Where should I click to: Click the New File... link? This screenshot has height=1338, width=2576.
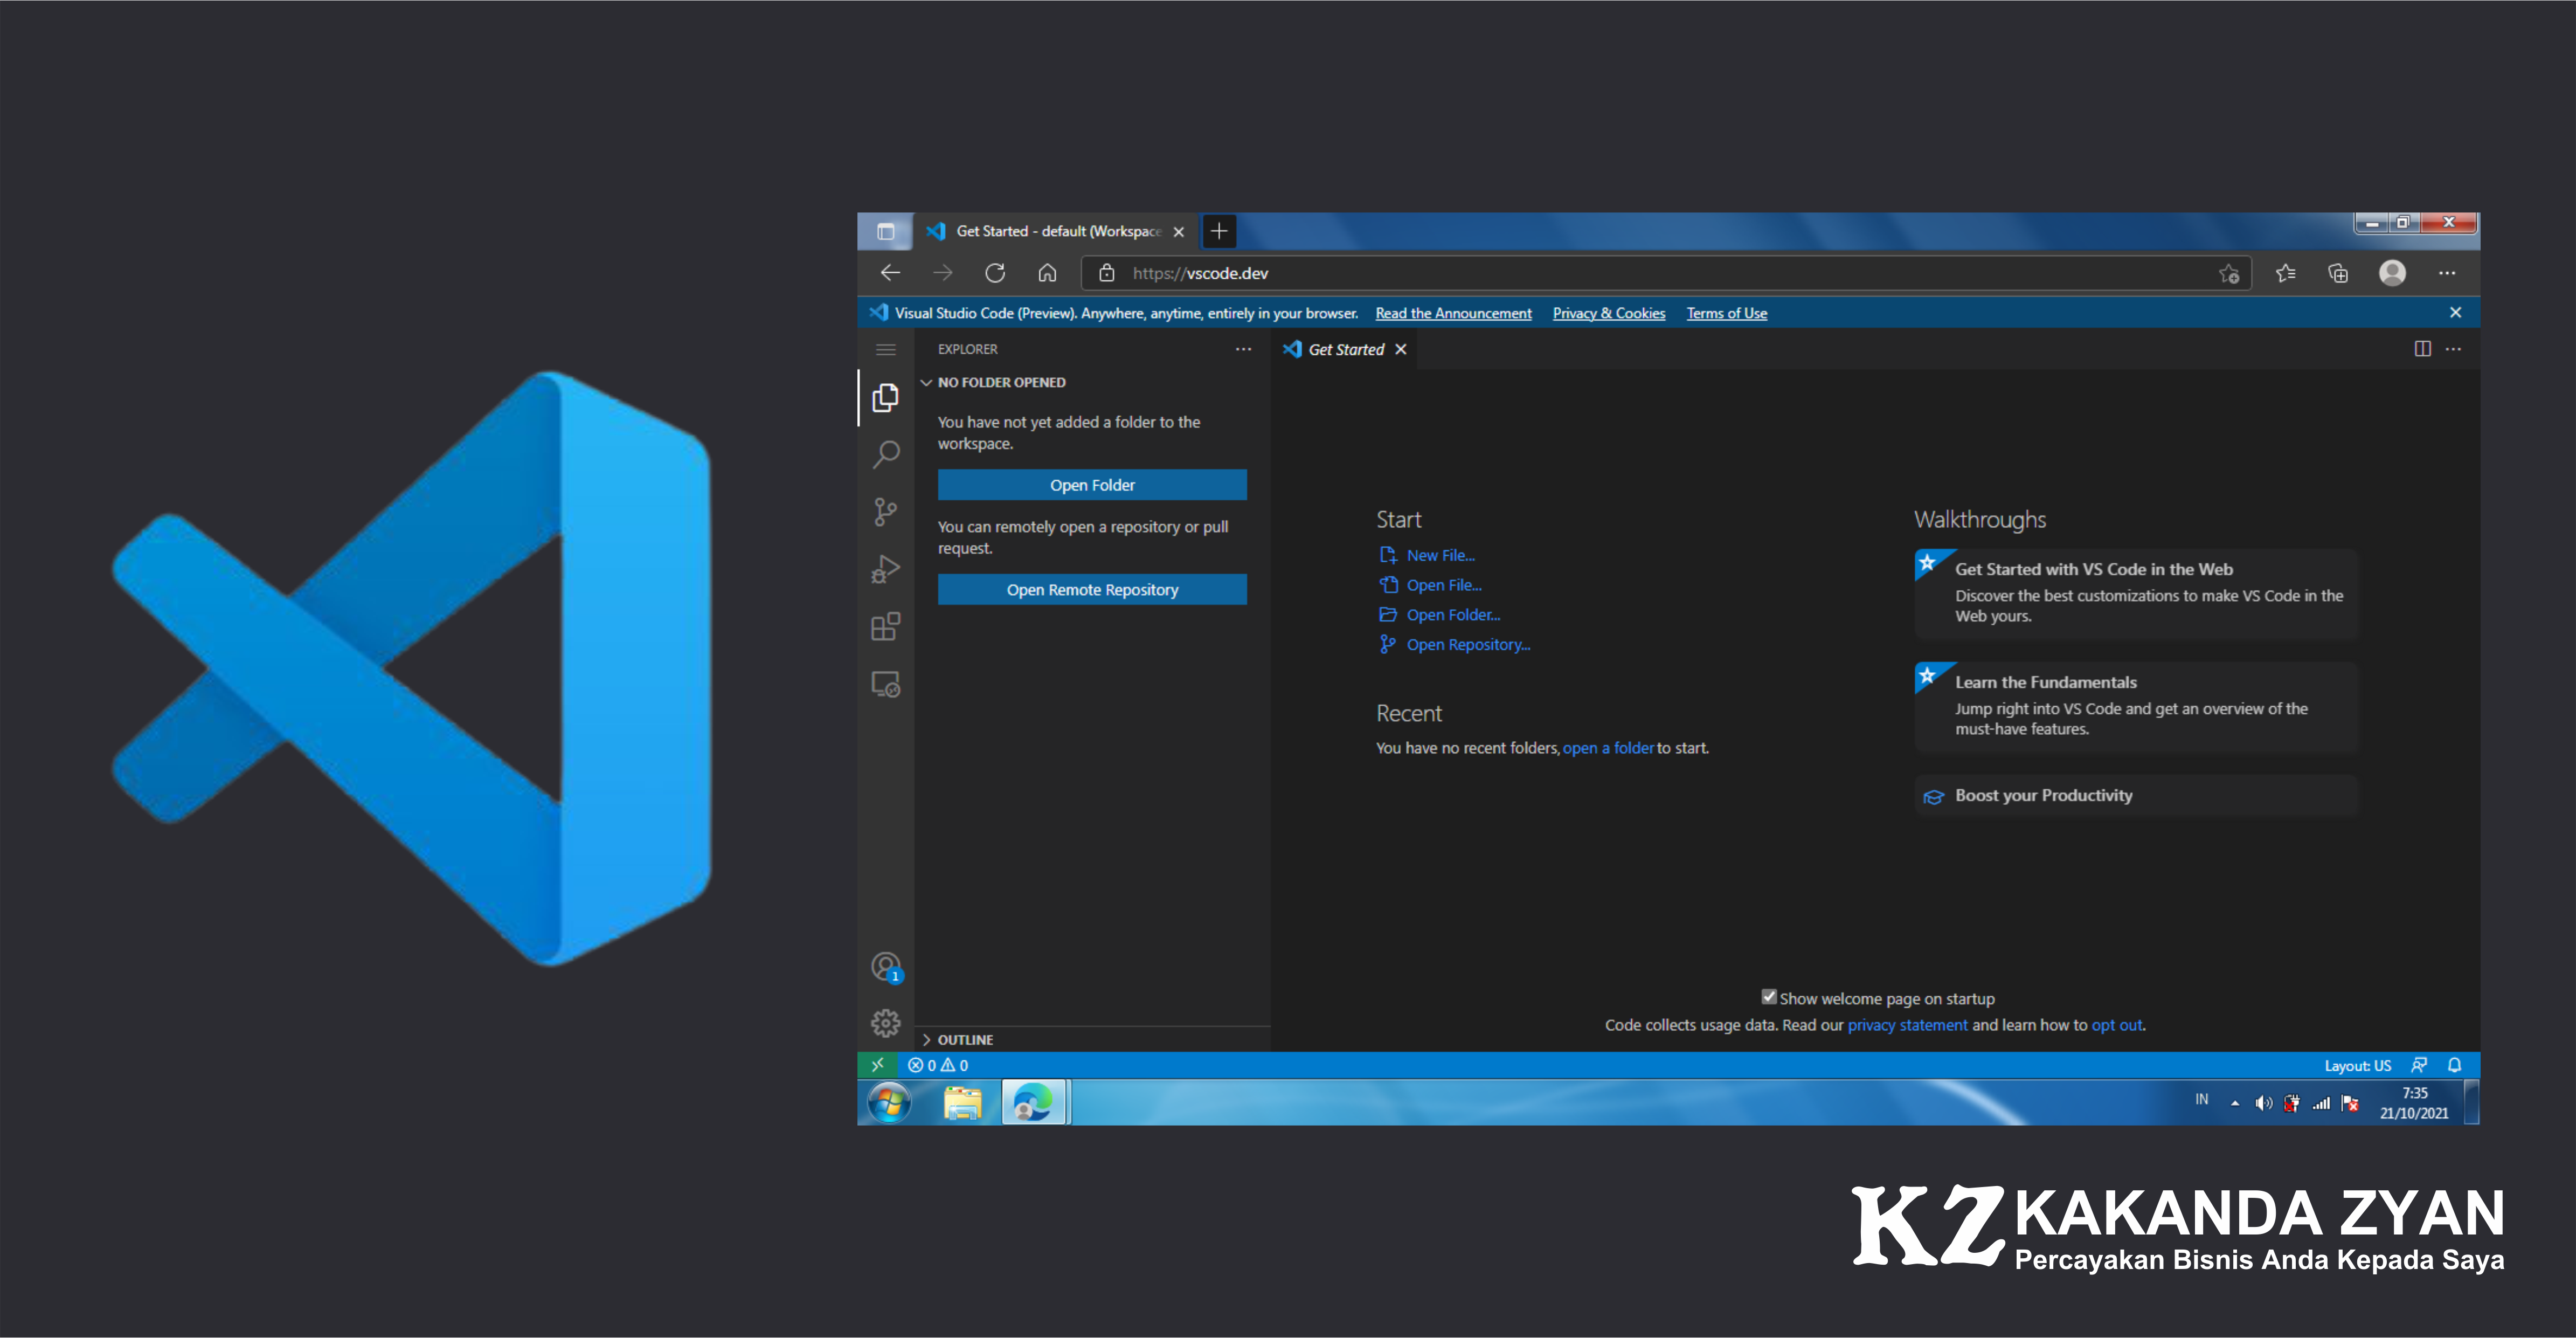point(1440,555)
